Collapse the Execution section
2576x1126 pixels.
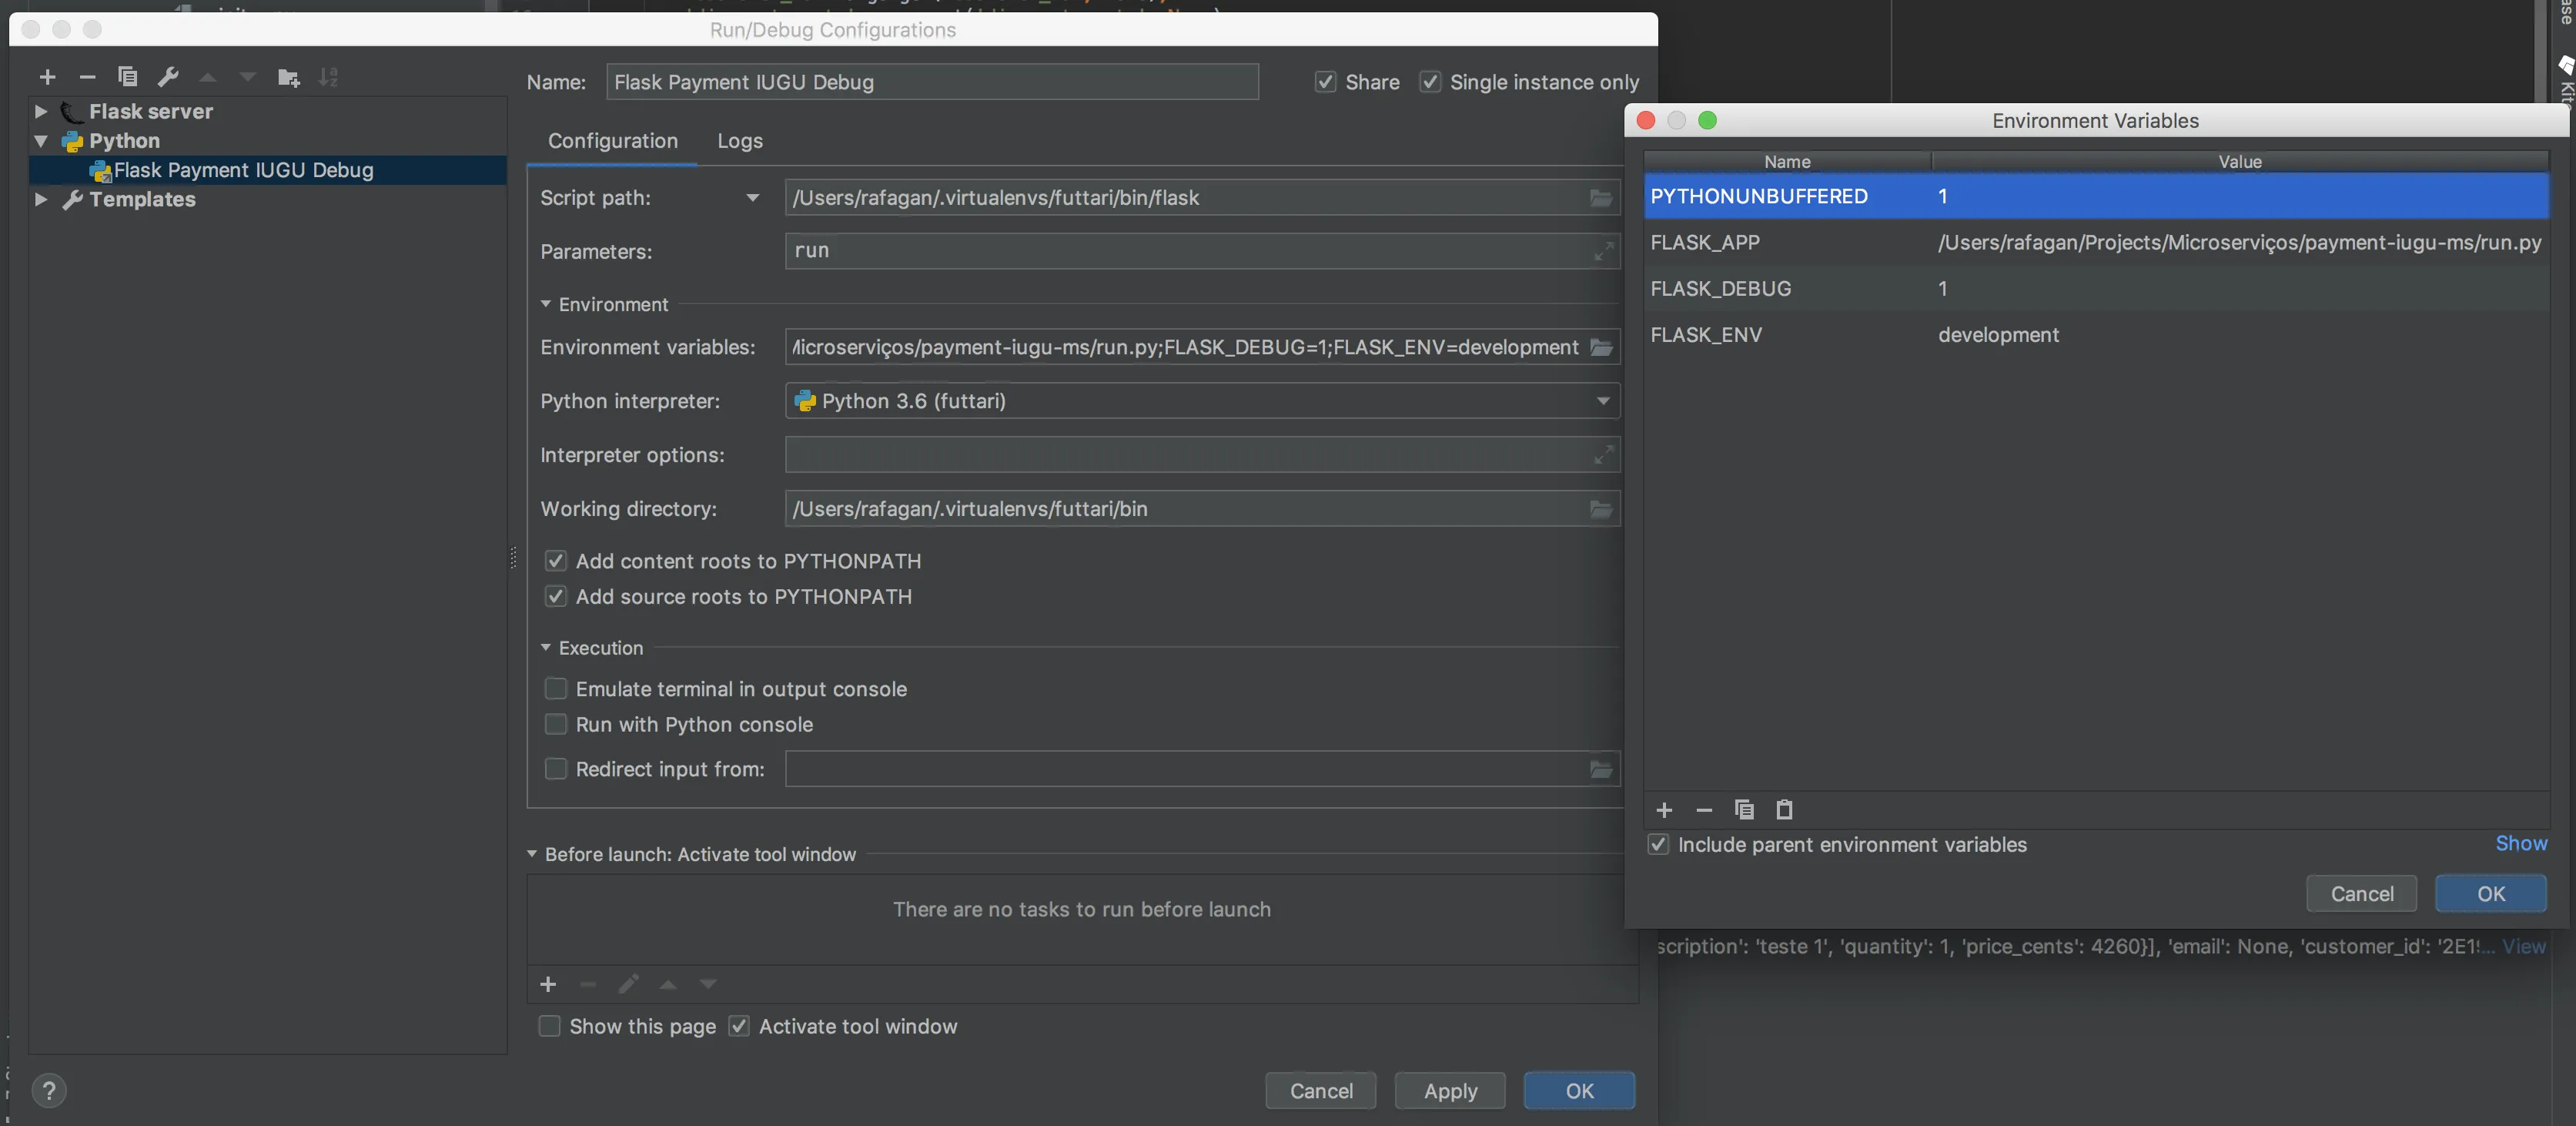pyautogui.click(x=546, y=647)
